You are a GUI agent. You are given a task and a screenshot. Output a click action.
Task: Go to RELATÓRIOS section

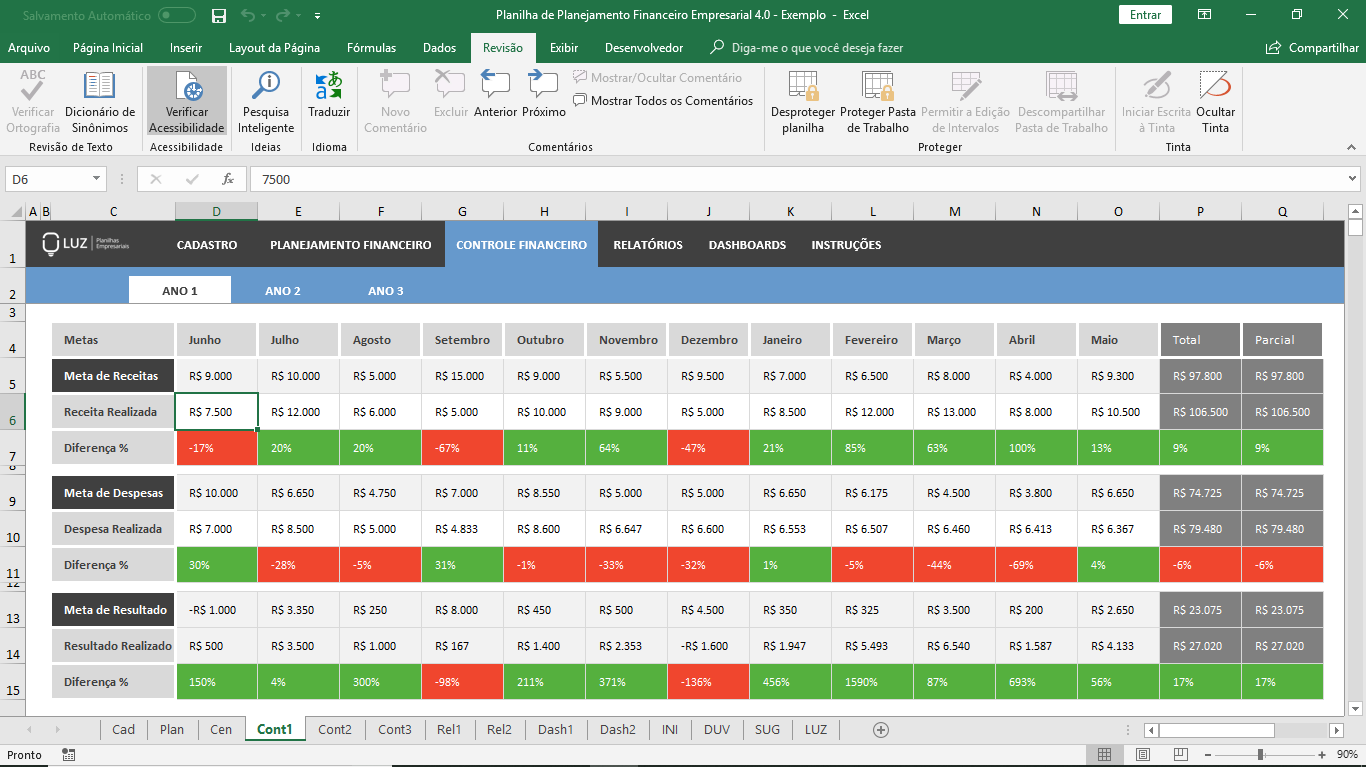coord(648,245)
